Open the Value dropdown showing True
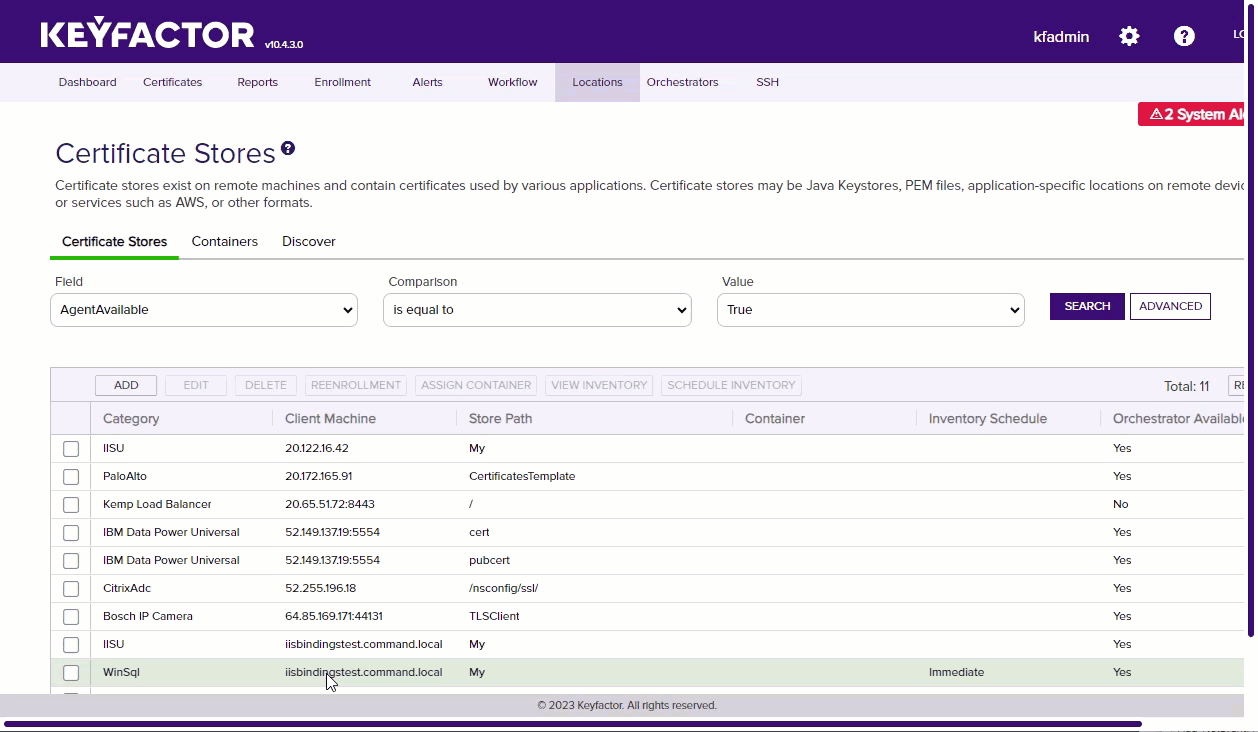The image size is (1258, 732). [x=871, y=310]
